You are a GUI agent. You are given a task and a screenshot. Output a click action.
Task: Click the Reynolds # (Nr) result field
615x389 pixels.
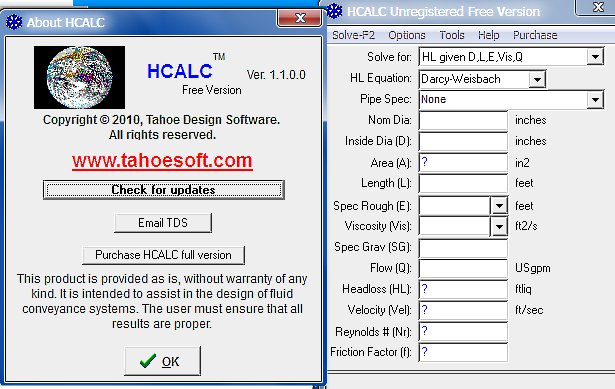click(x=463, y=332)
